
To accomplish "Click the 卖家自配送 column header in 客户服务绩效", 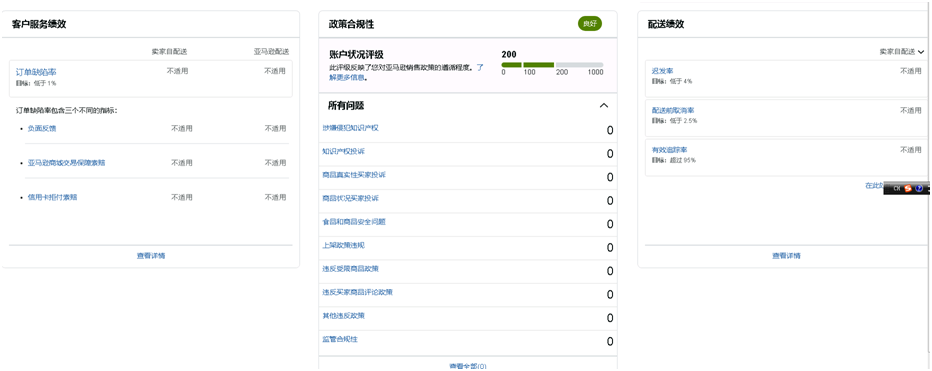I will pyautogui.click(x=169, y=52).
